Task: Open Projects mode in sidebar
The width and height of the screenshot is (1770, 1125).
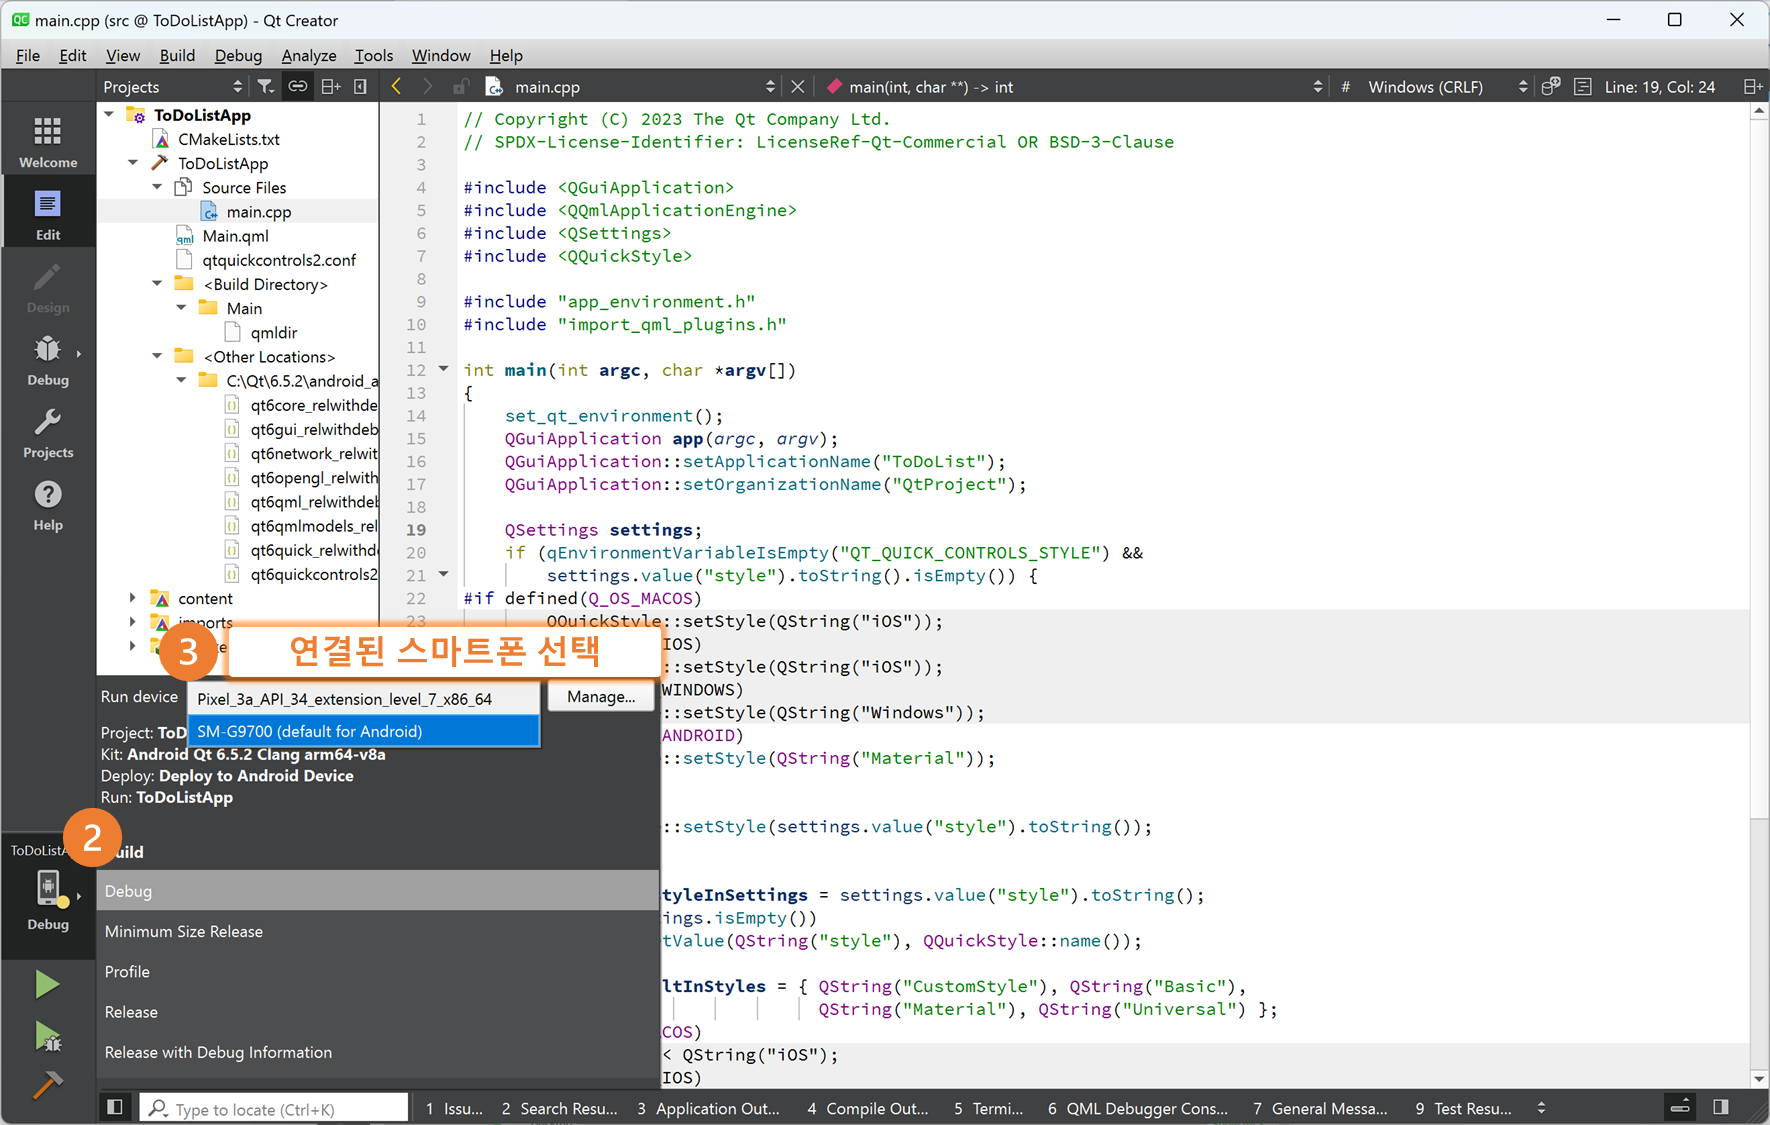Action: pos(48,432)
